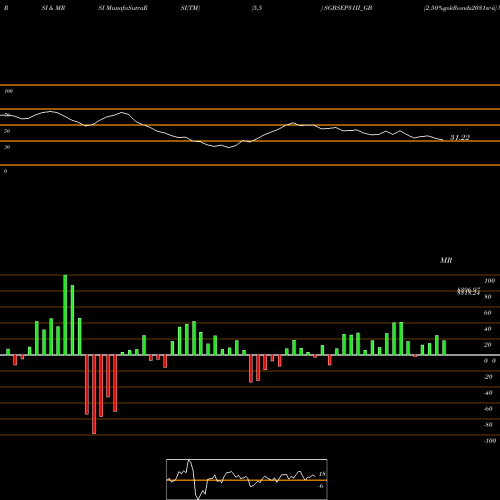Click the last green bar in MR histogram

[444, 348]
